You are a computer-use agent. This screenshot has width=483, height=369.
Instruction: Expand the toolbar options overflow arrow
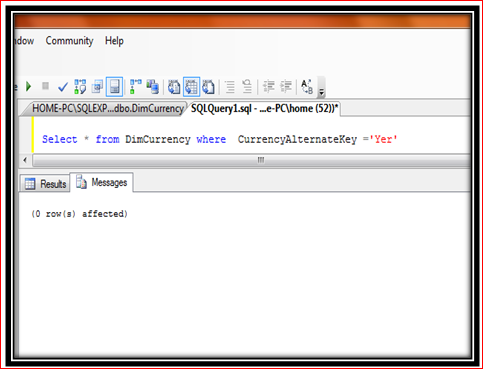(321, 92)
